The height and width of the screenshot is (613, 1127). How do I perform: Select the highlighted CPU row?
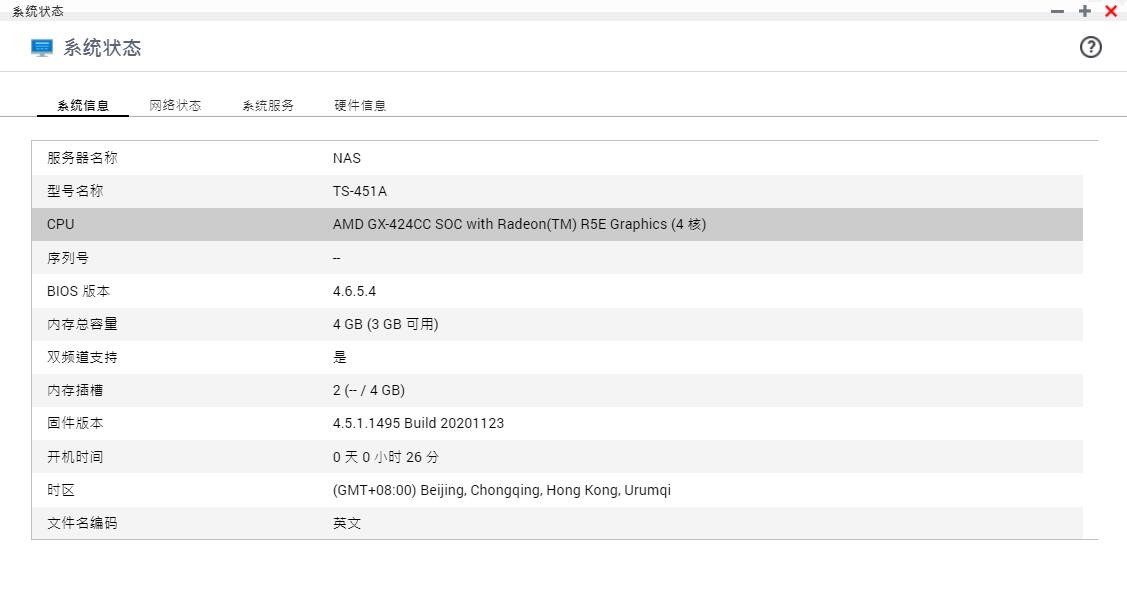pyautogui.click(x=556, y=224)
